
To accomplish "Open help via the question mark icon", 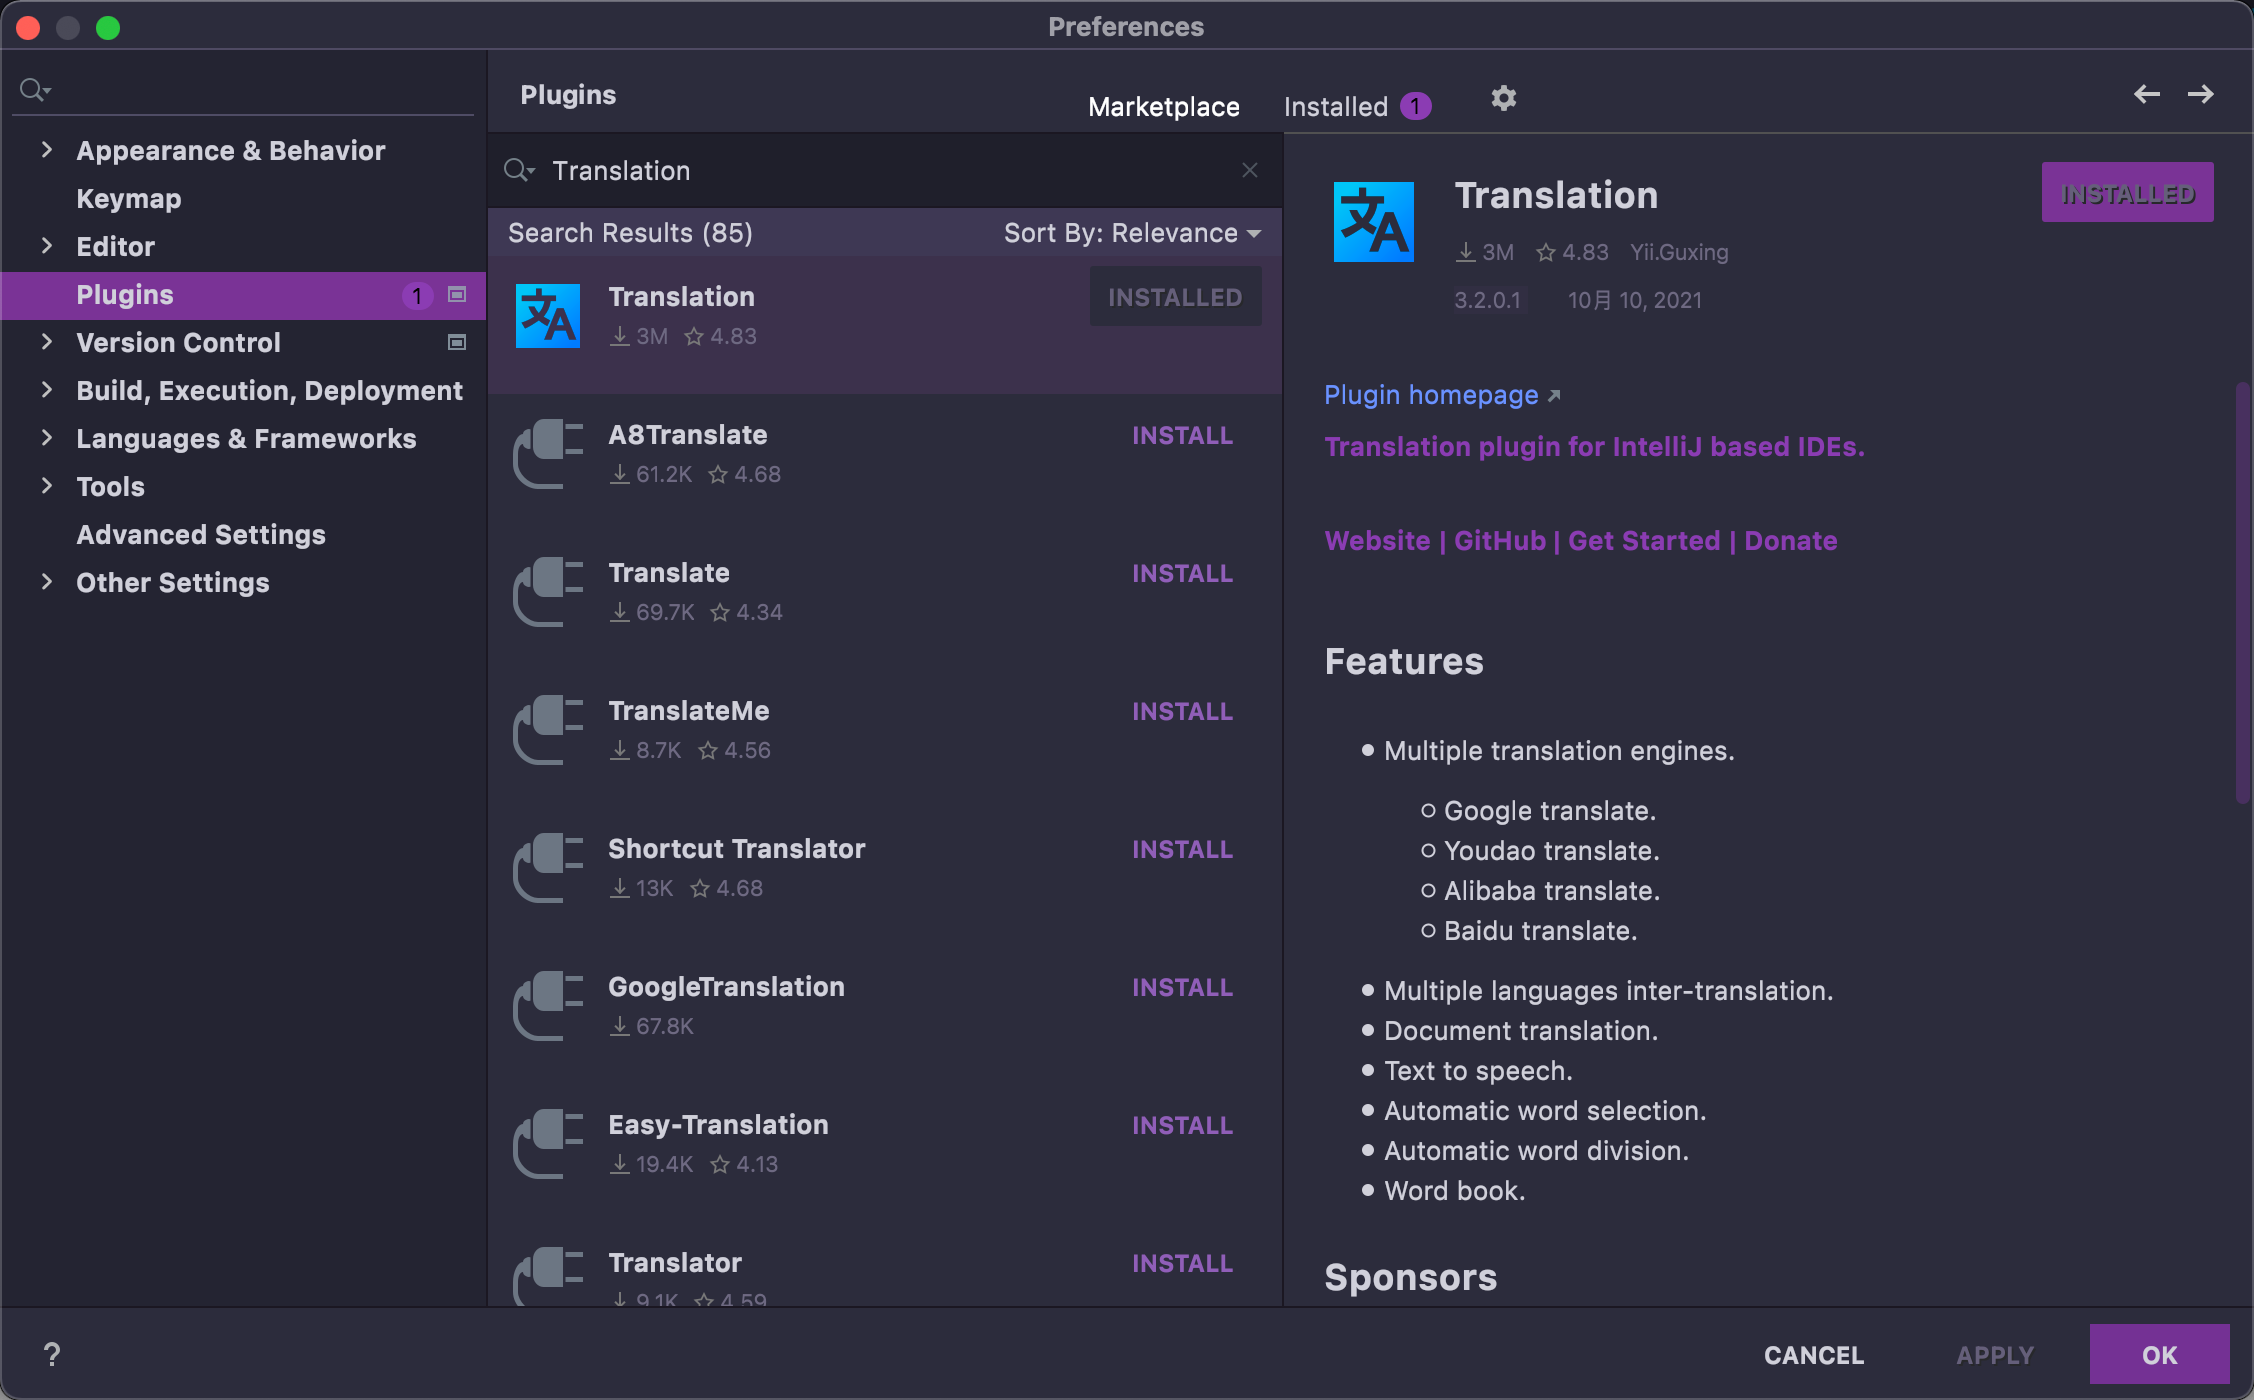I will 52,1354.
